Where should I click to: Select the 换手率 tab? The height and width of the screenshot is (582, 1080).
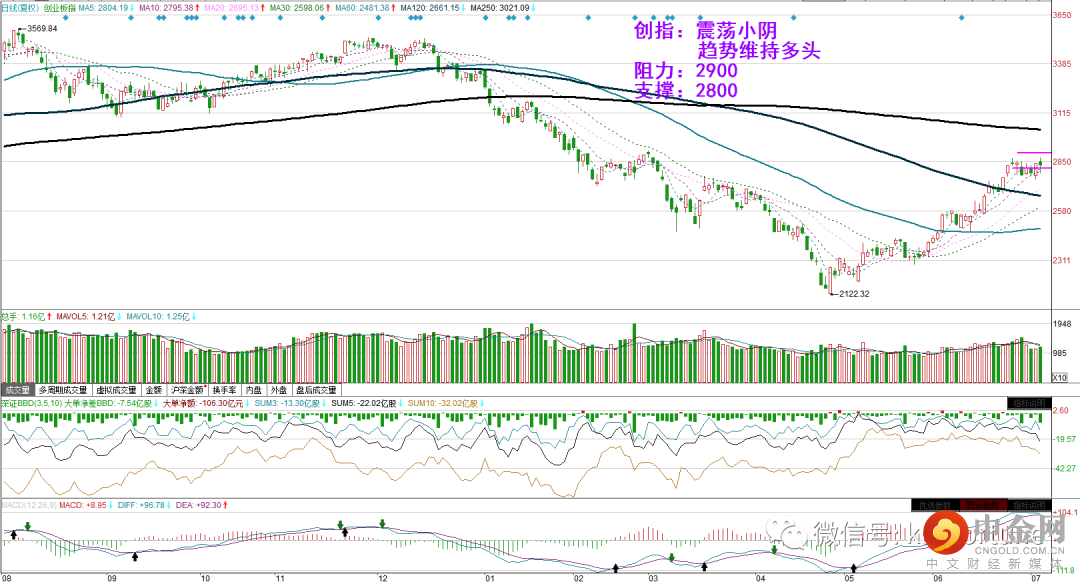point(225,390)
